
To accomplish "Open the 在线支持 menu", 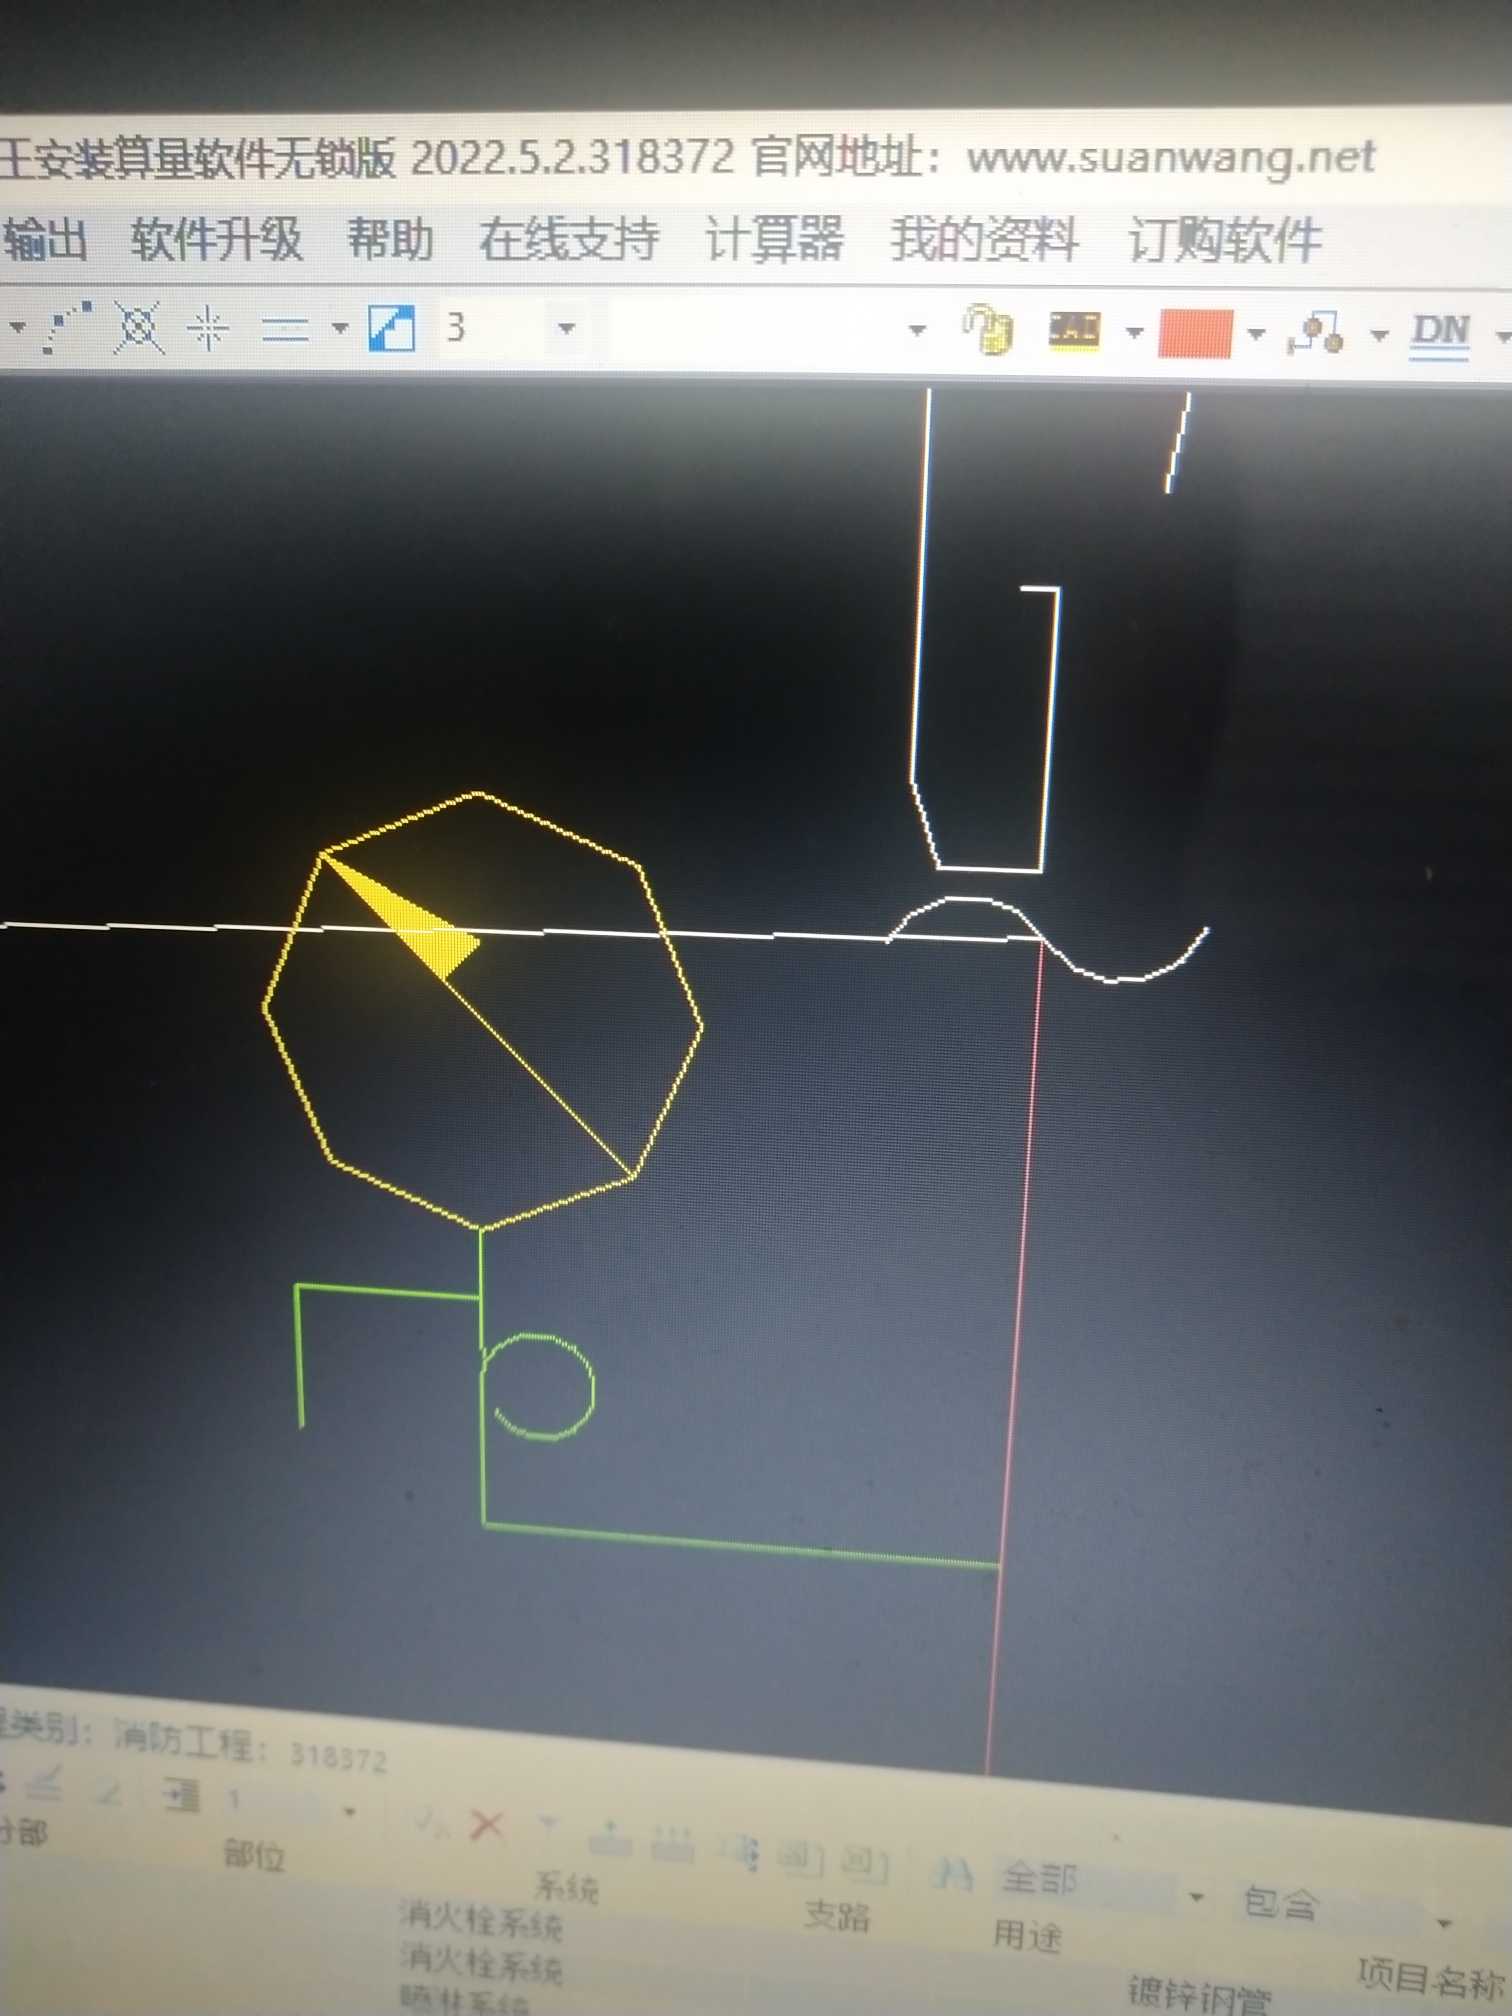I will pyautogui.click(x=568, y=240).
